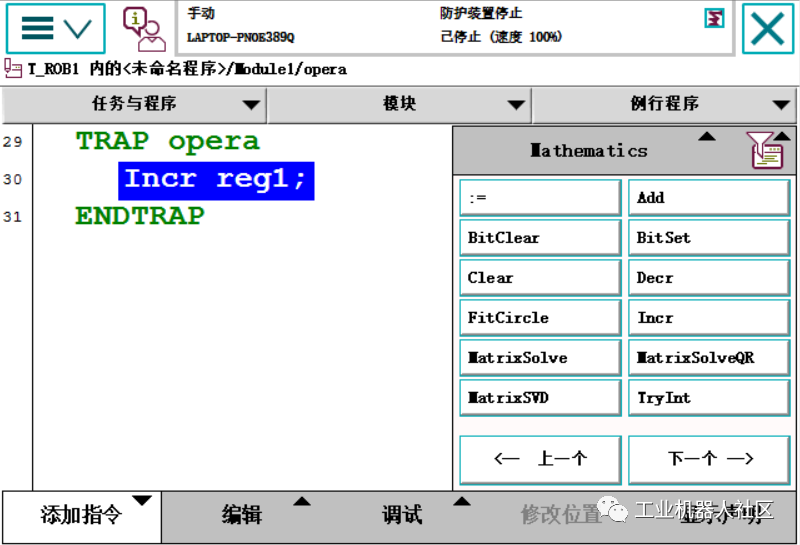Viewport: 800px width, 545px height.
Task: Open the 编辑 menu
Action: click(x=242, y=514)
